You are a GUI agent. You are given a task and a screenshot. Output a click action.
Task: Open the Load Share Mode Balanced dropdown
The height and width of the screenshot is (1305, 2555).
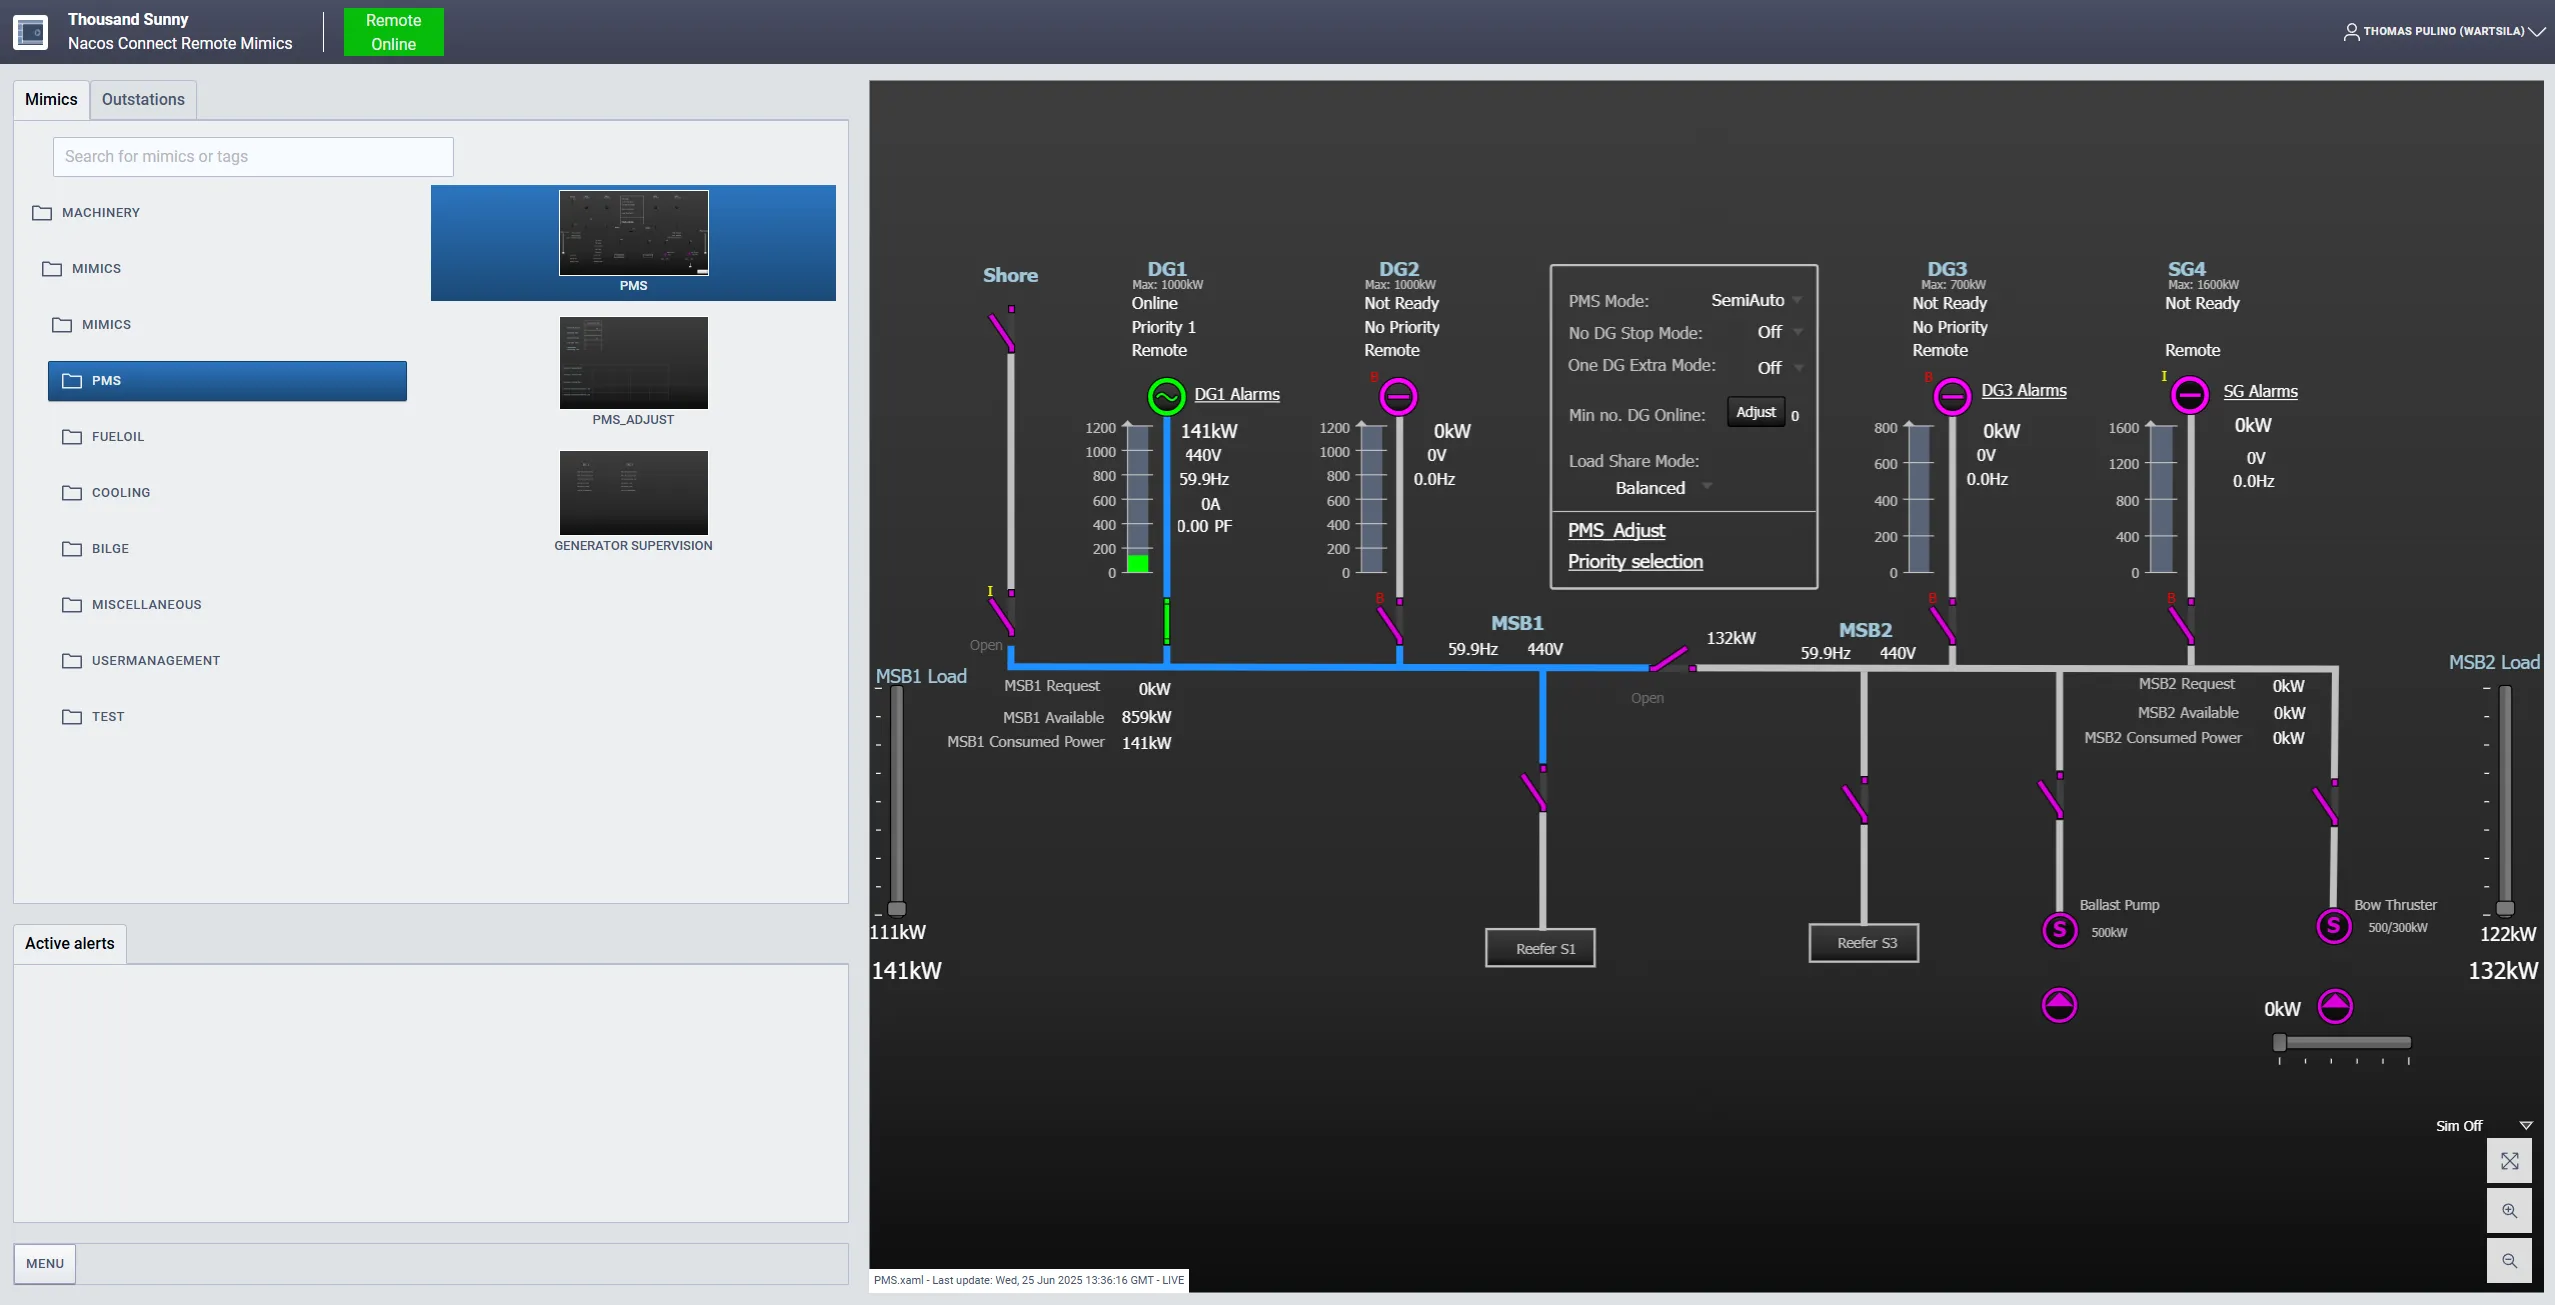[x=1662, y=488]
